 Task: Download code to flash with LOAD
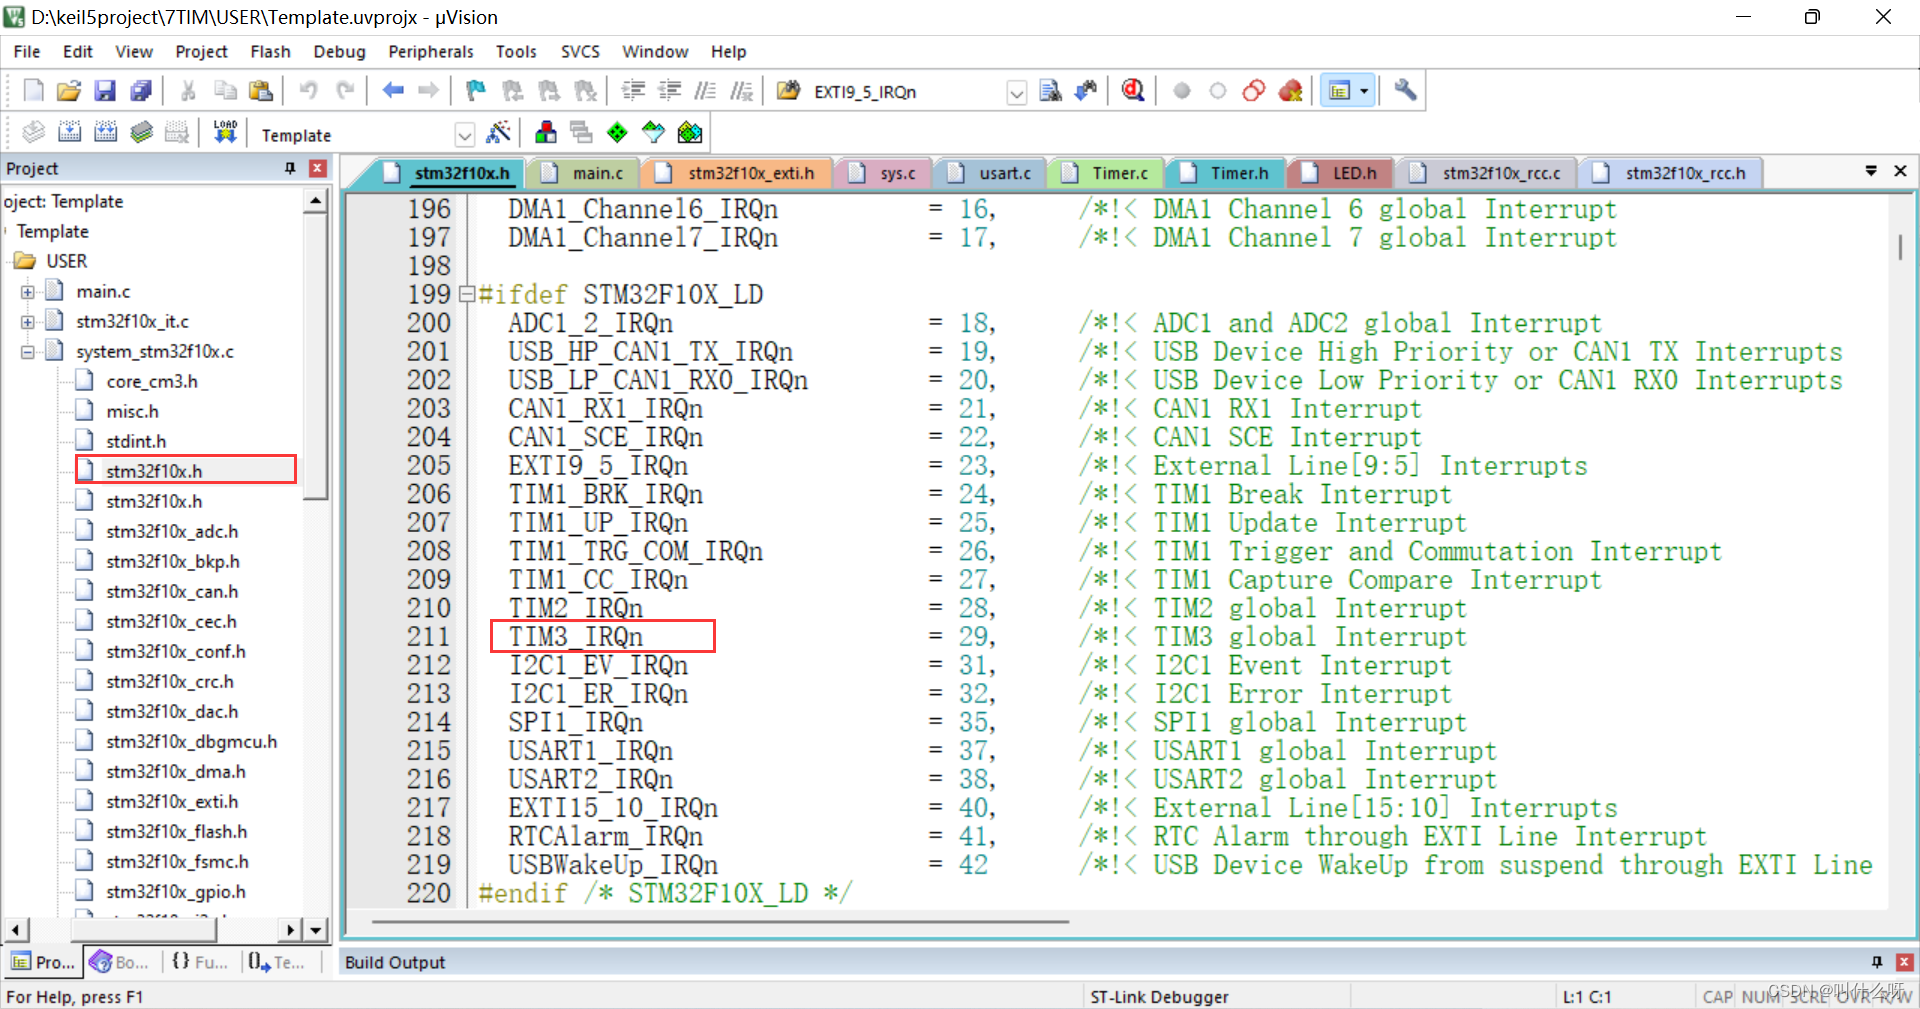pos(225,132)
